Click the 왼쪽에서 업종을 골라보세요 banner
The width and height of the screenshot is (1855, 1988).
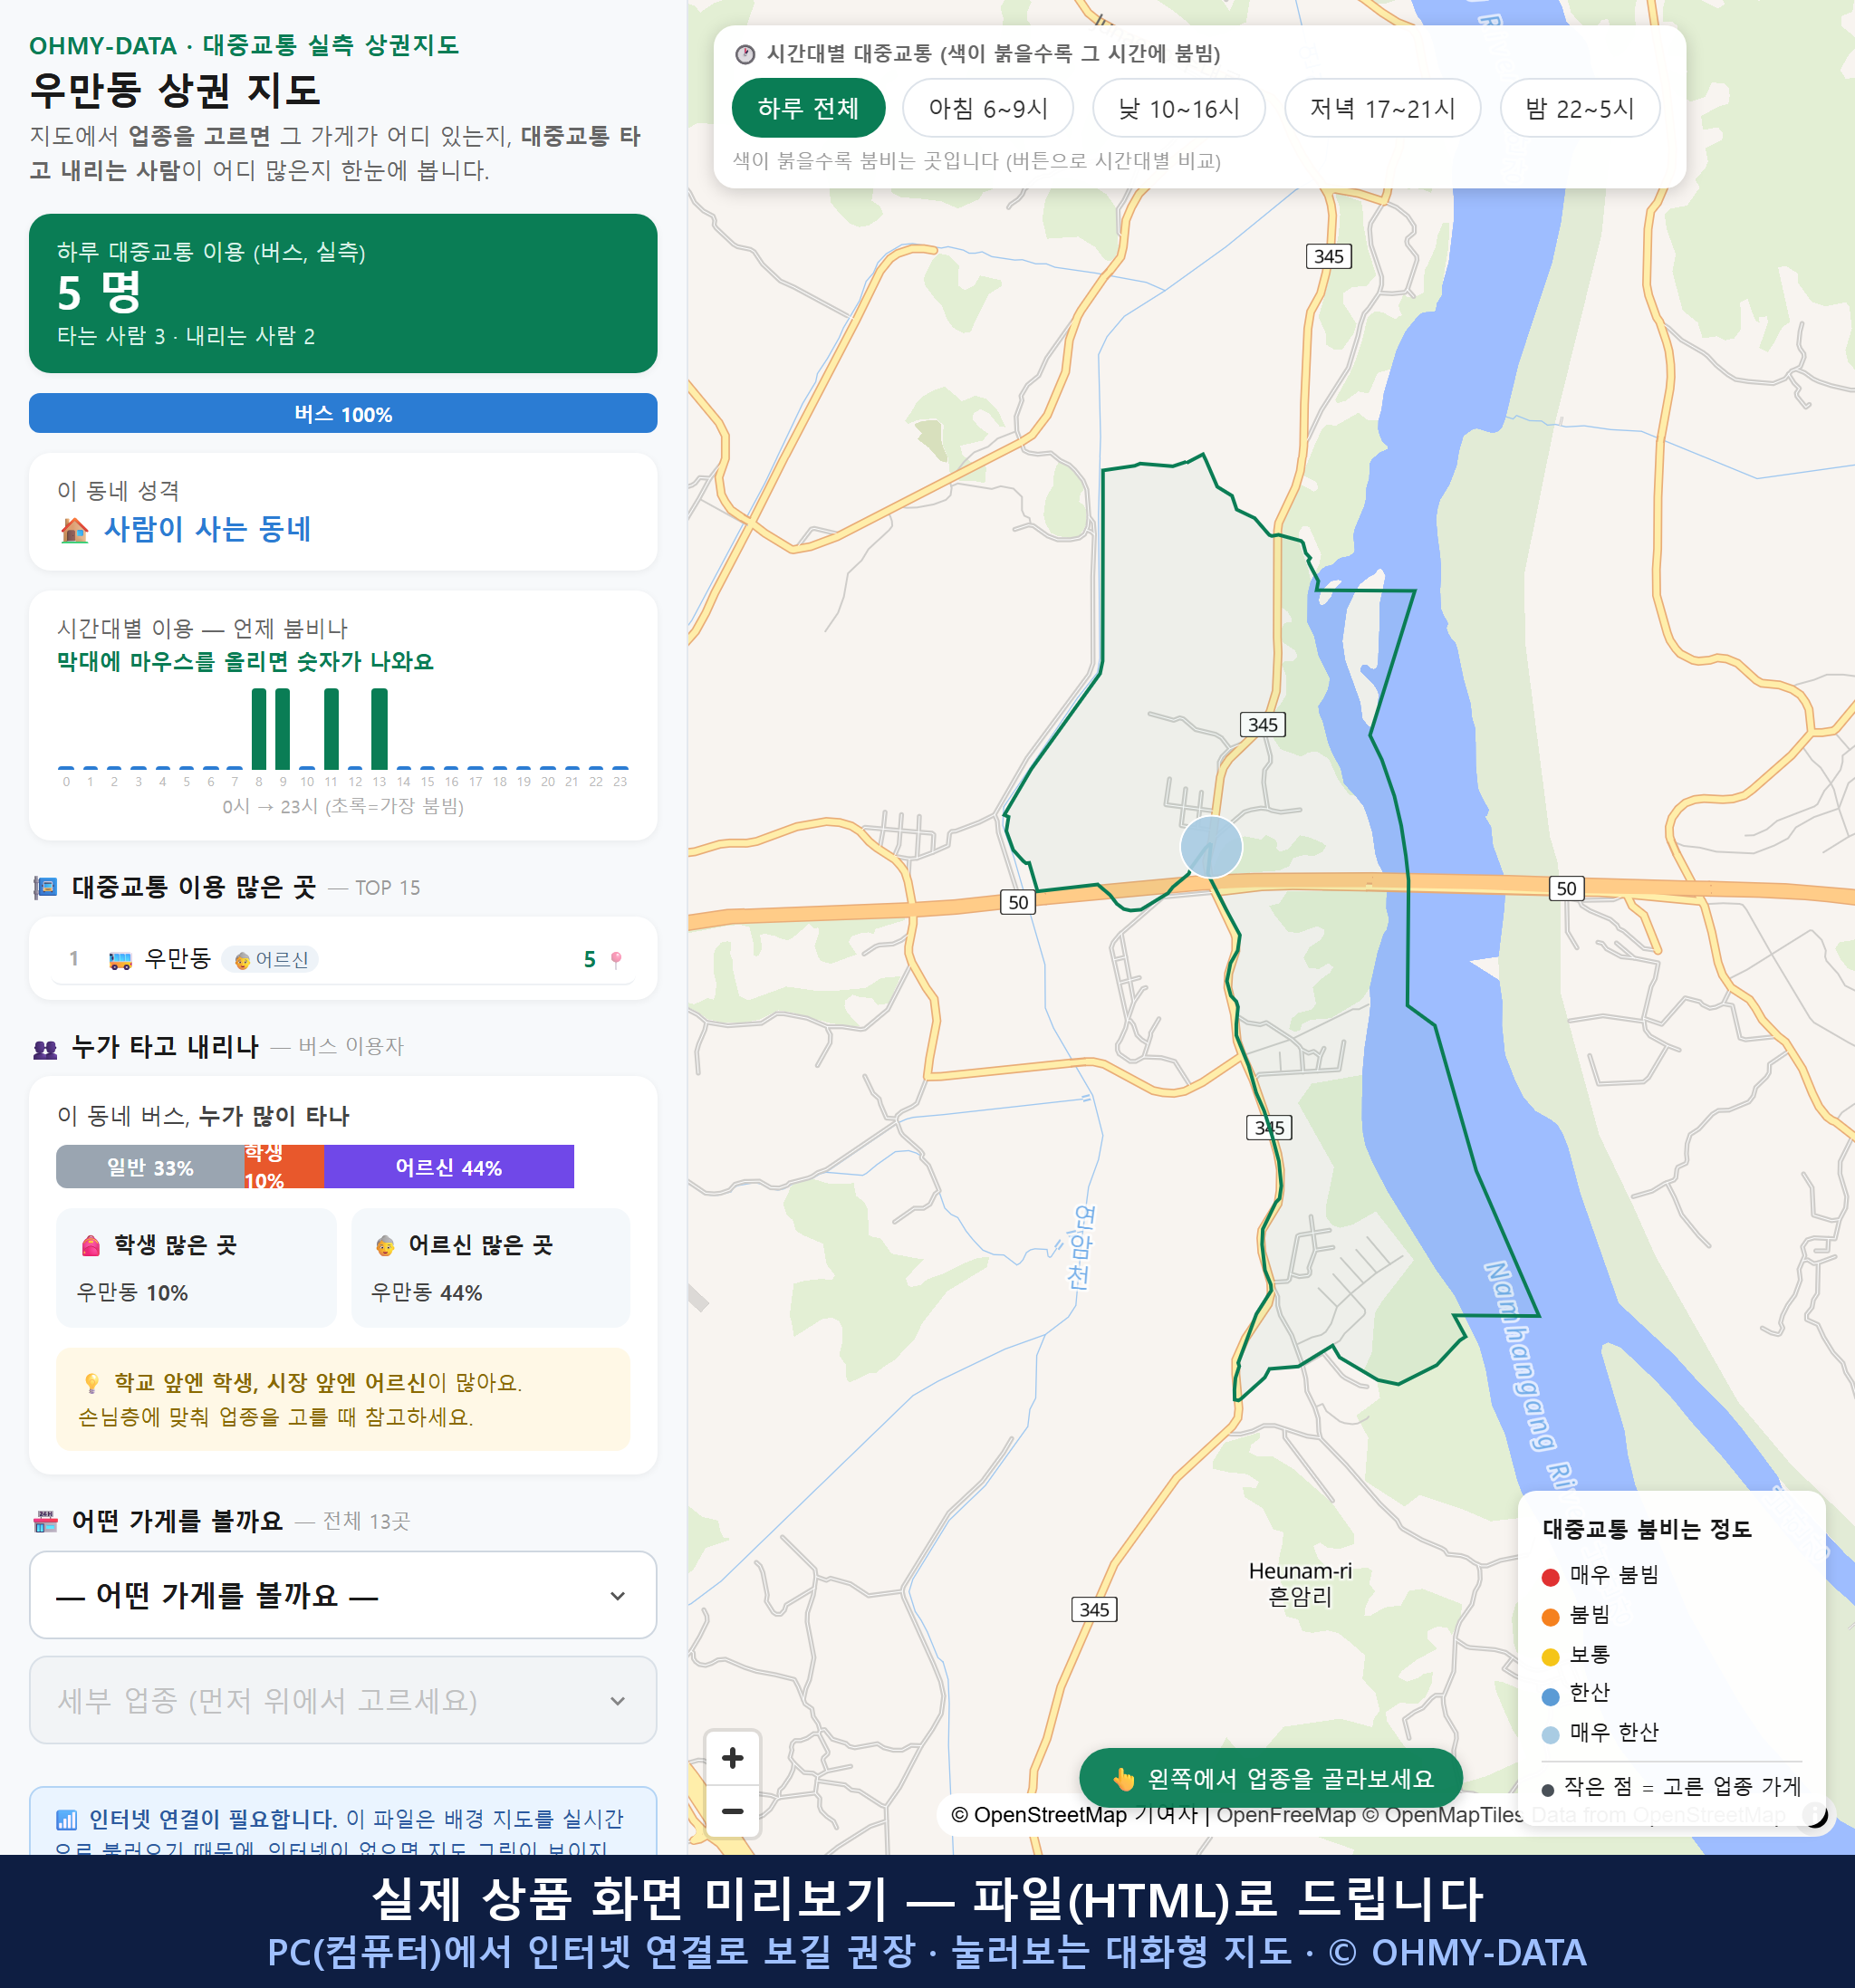pos(1271,1779)
